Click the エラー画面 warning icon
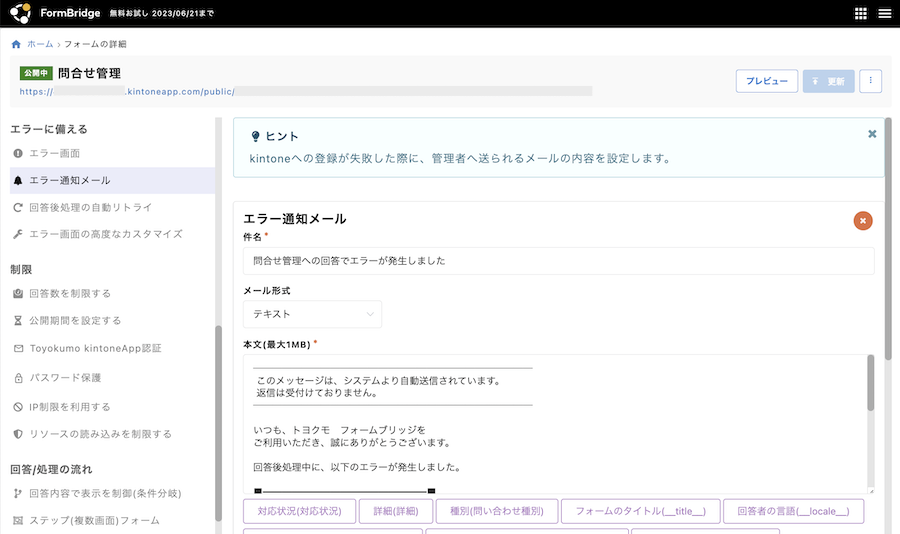Screen dimensions: 900x534 click(18, 153)
